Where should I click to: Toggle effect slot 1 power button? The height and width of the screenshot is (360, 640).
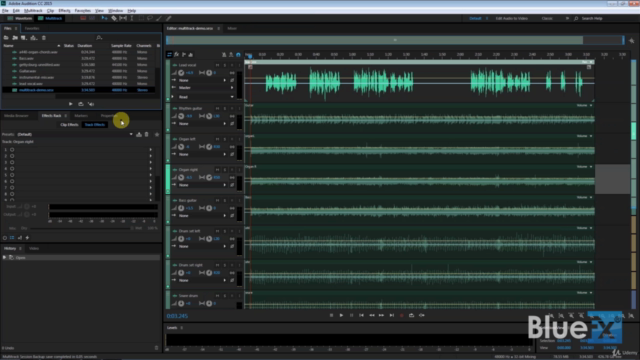[x=12, y=150]
